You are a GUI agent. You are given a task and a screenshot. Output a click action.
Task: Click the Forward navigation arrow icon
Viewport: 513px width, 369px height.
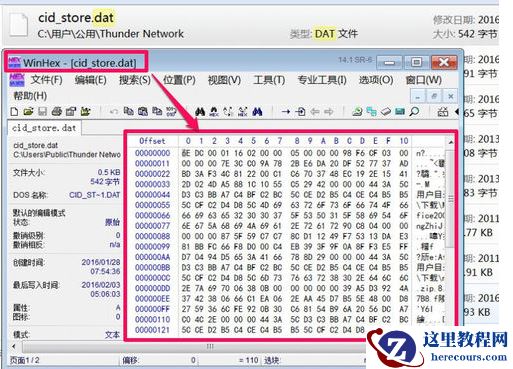[329, 112]
